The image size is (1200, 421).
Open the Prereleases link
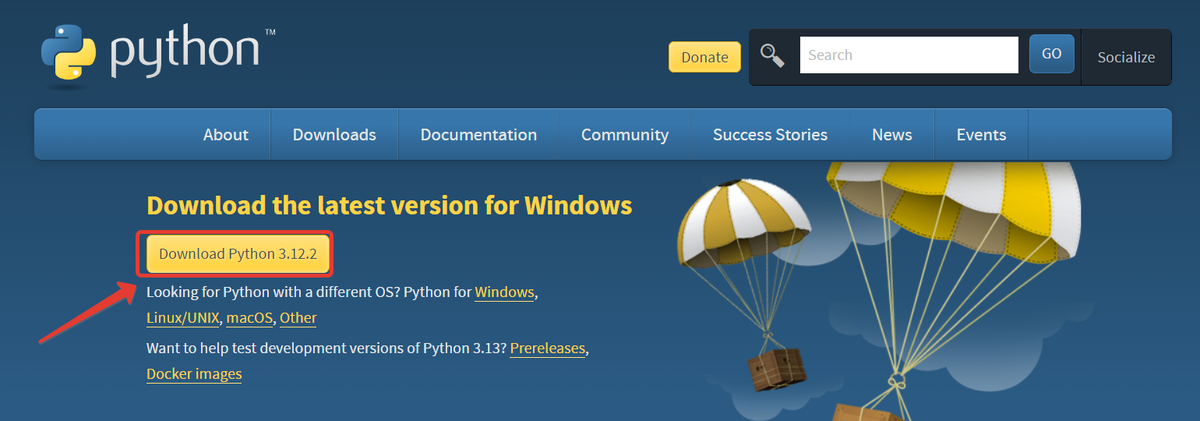pos(547,348)
